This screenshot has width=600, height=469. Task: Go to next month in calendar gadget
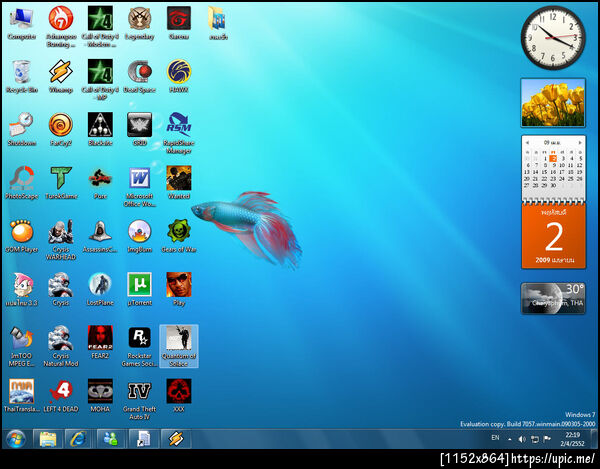580,142
